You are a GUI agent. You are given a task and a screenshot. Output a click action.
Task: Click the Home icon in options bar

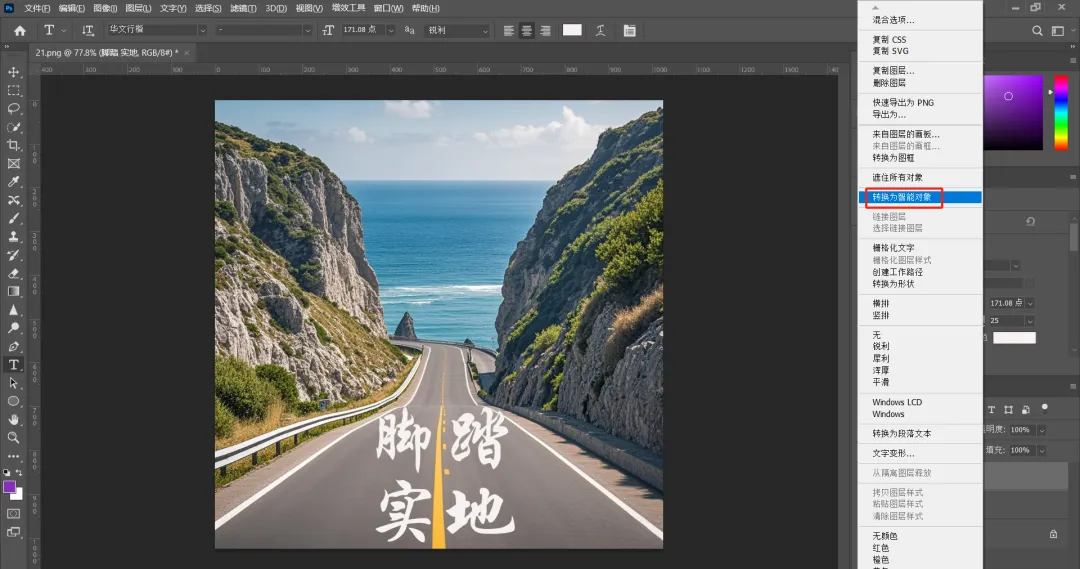click(20, 30)
